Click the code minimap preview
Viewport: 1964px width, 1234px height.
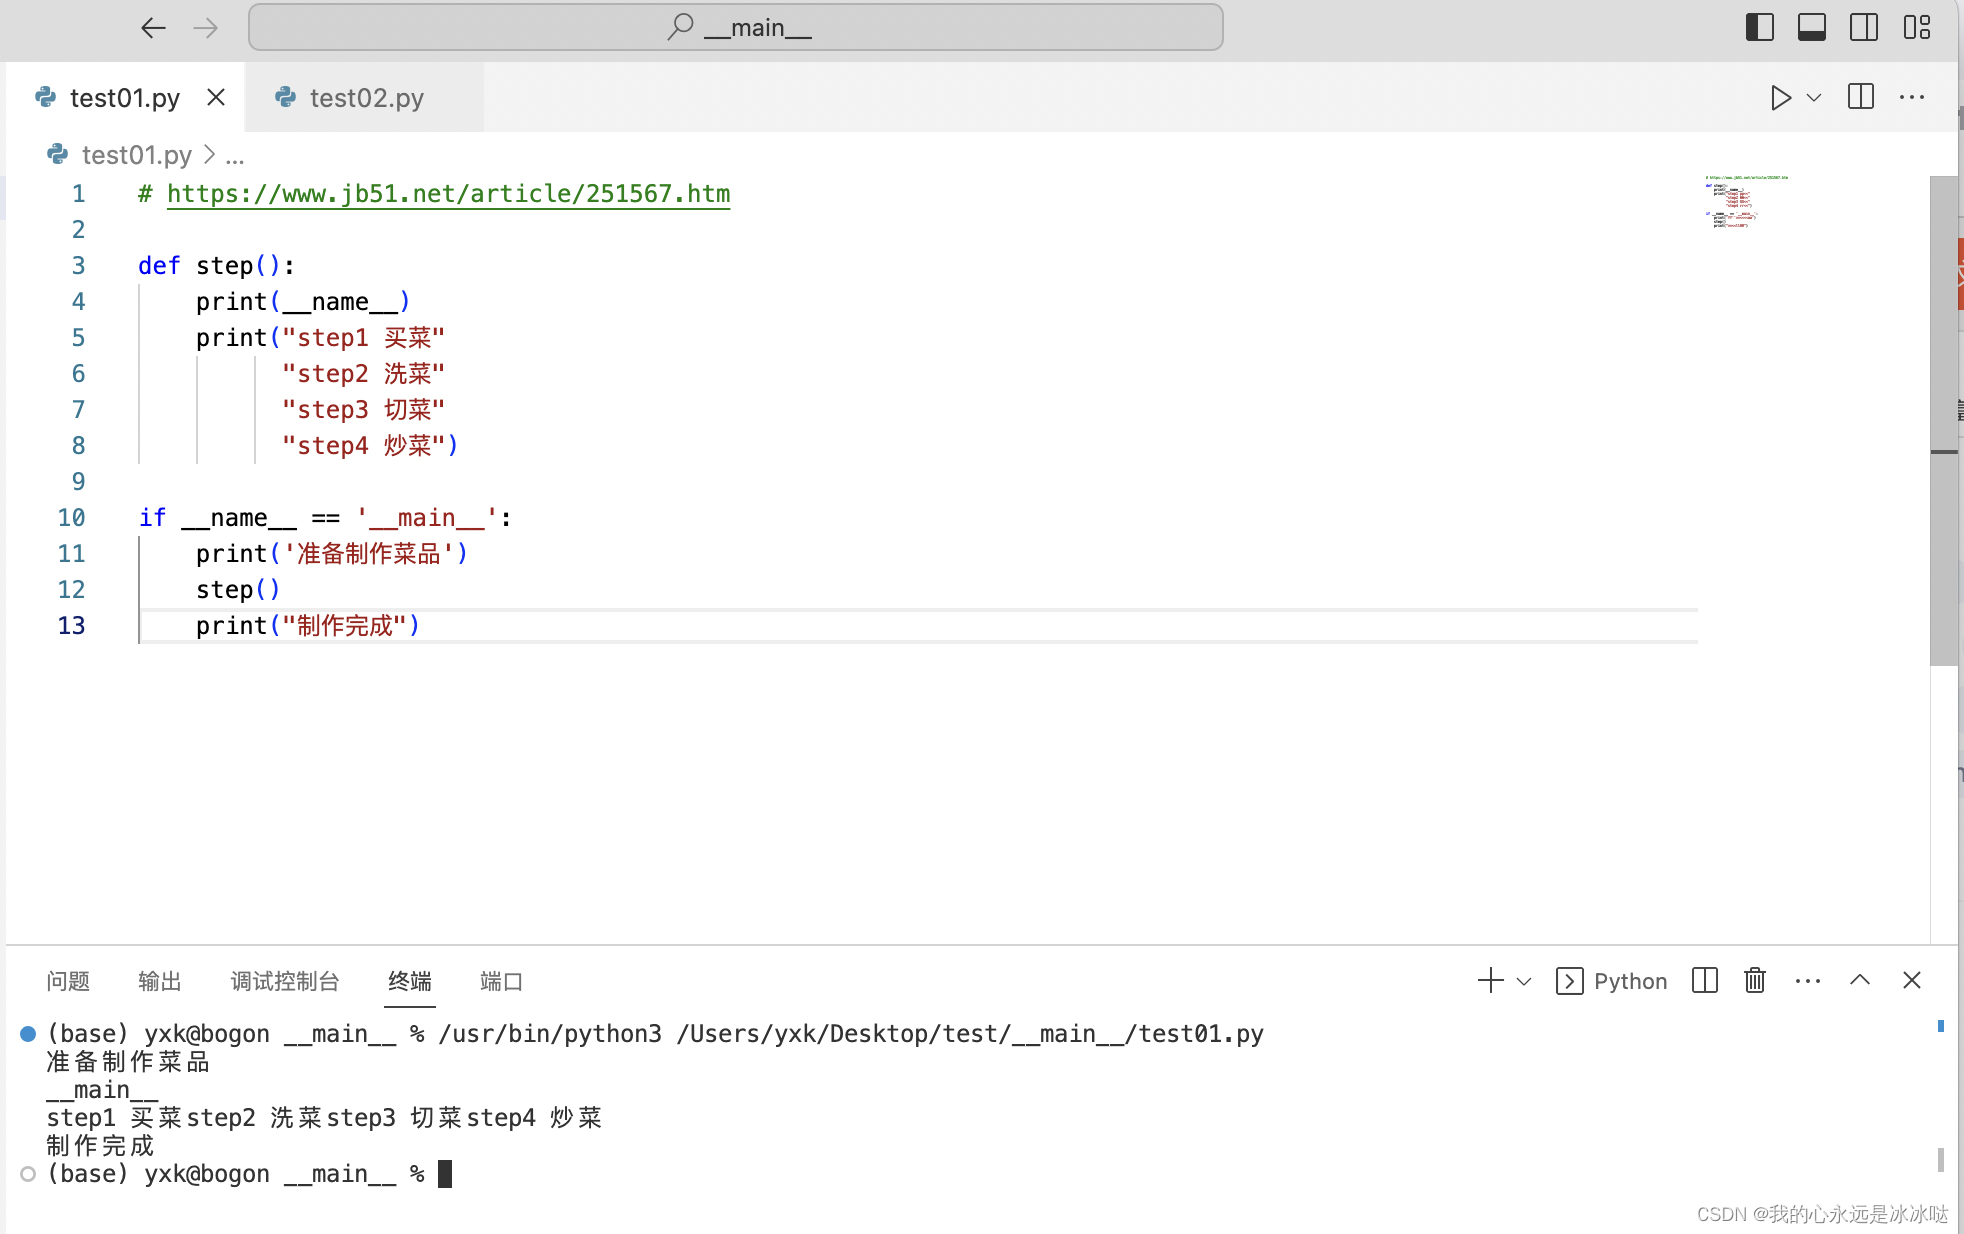1746,202
